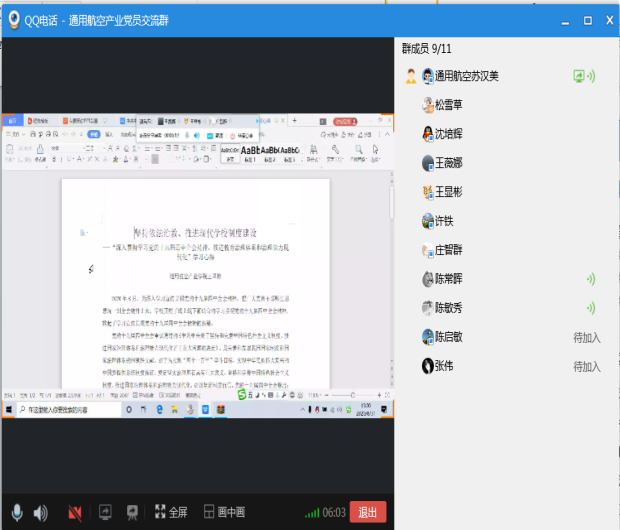Click 王薇娜's avatar icon
This screenshot has width=620, height=530.
click(x=427, y=163)
